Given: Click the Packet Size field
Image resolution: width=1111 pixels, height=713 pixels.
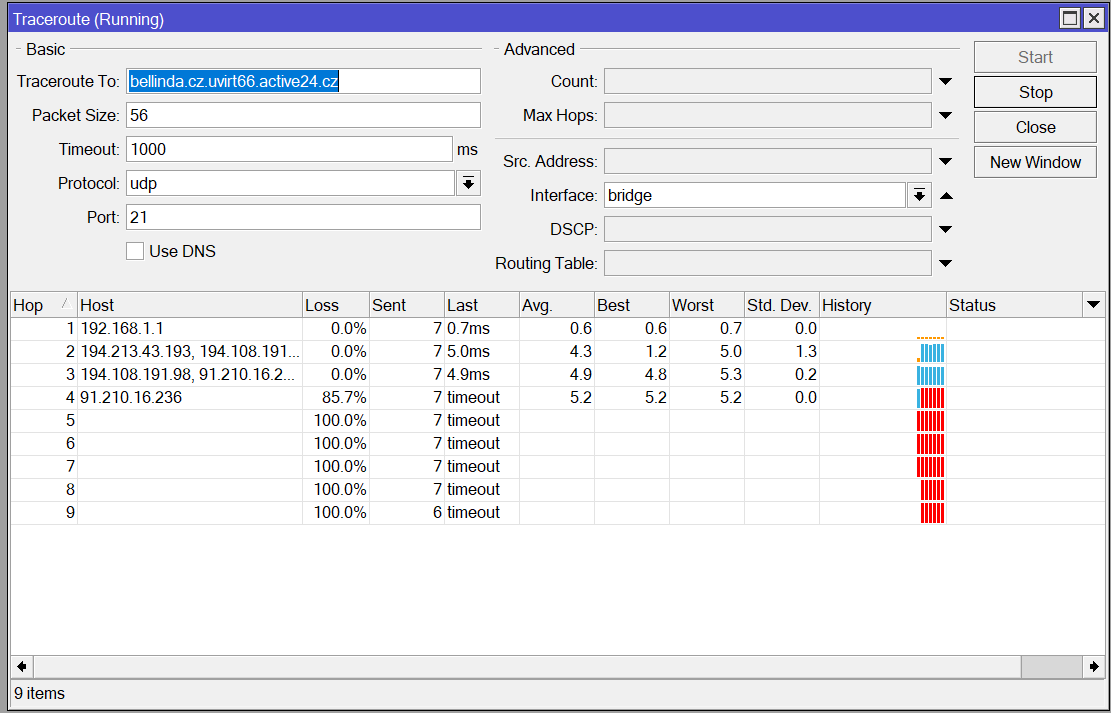Looking at the screenshot, I should click(300, 114).
